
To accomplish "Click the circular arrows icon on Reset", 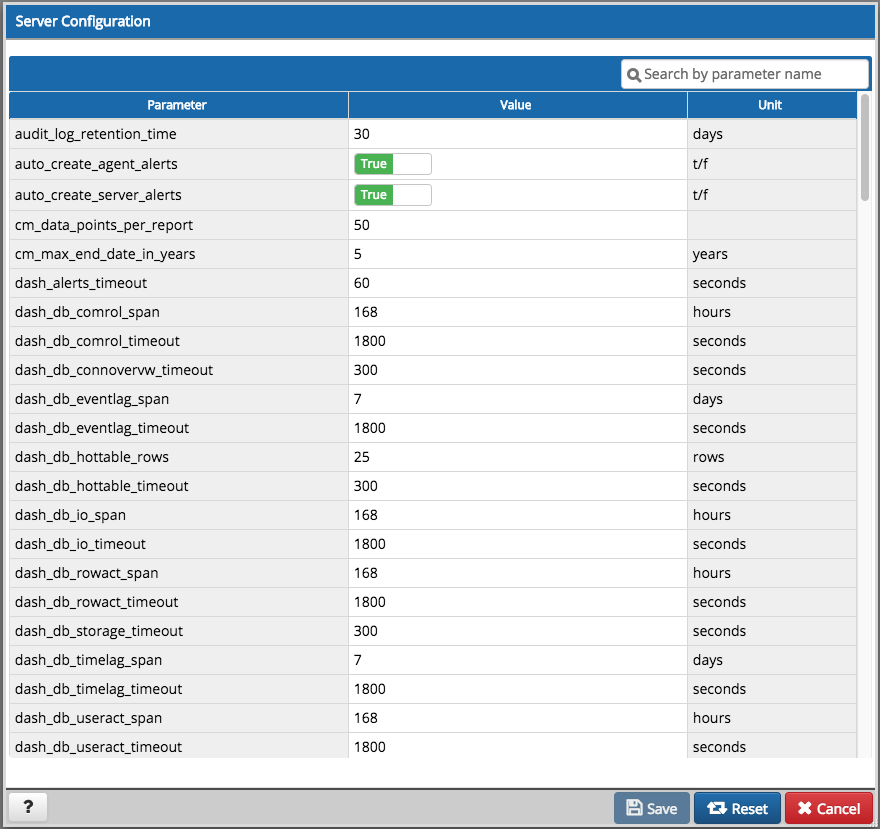I will coord(719,807).
